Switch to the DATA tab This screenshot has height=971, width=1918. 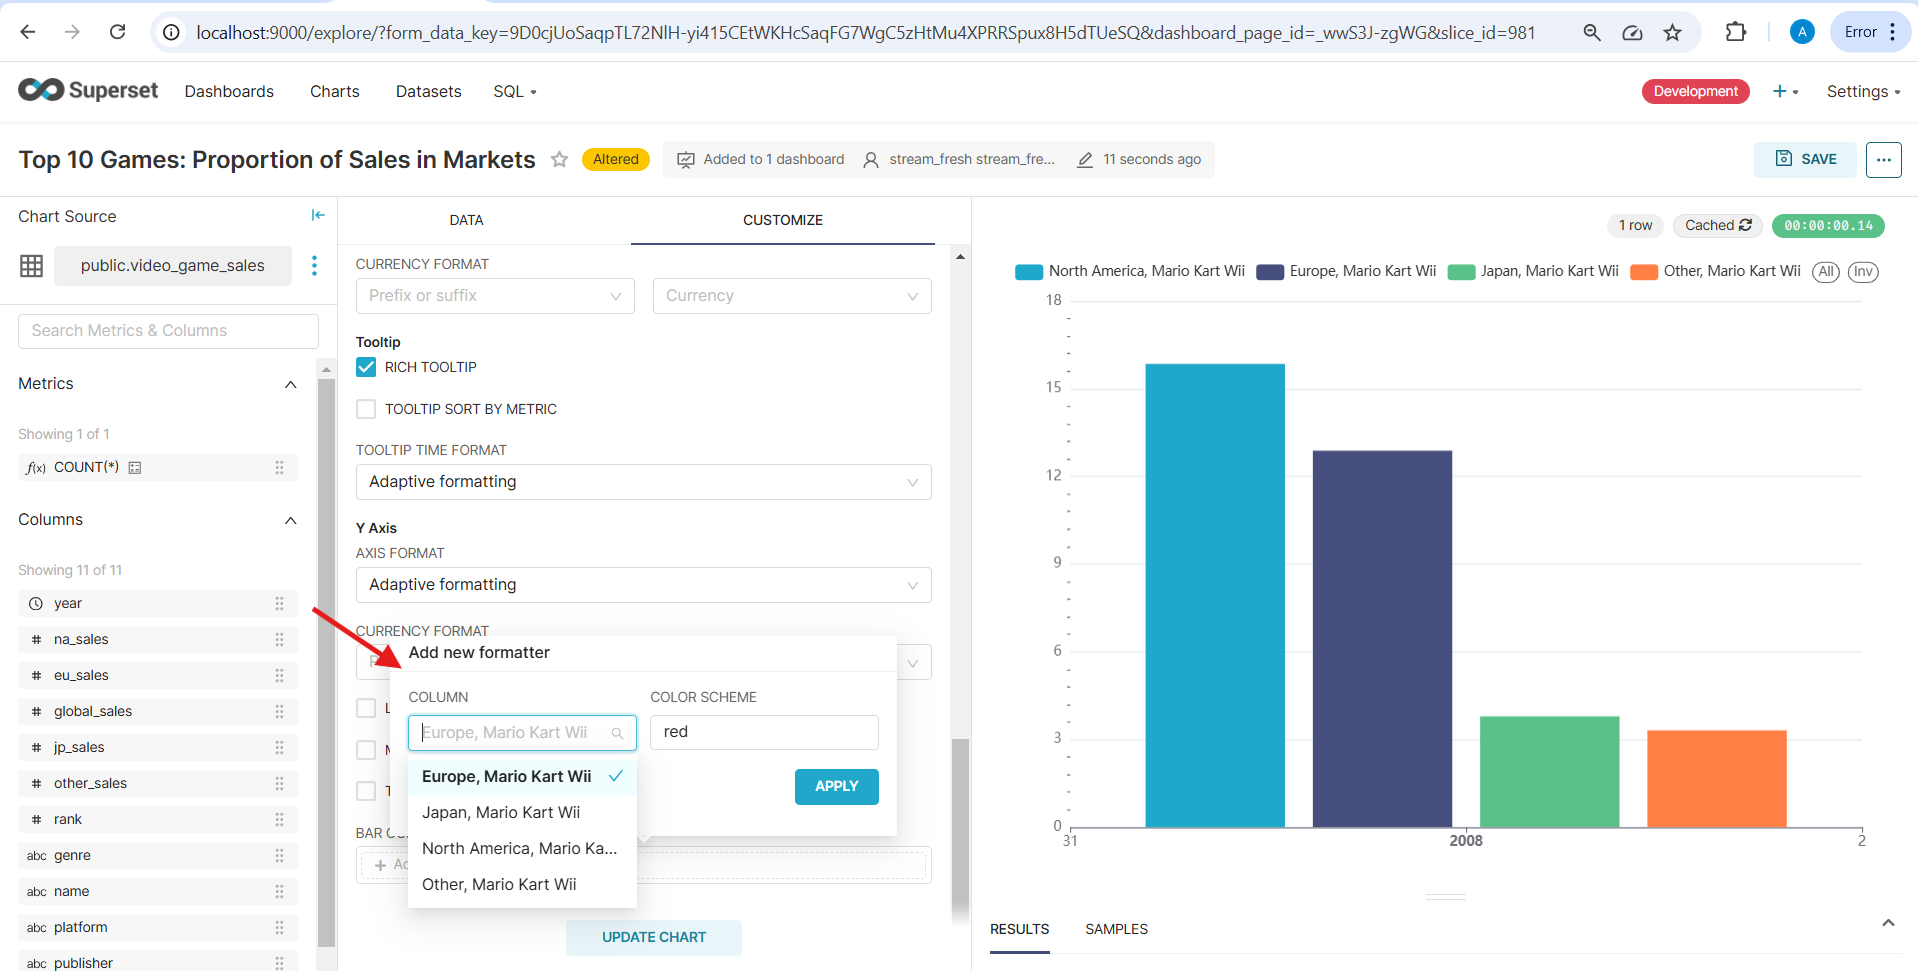tap(466, 220)
